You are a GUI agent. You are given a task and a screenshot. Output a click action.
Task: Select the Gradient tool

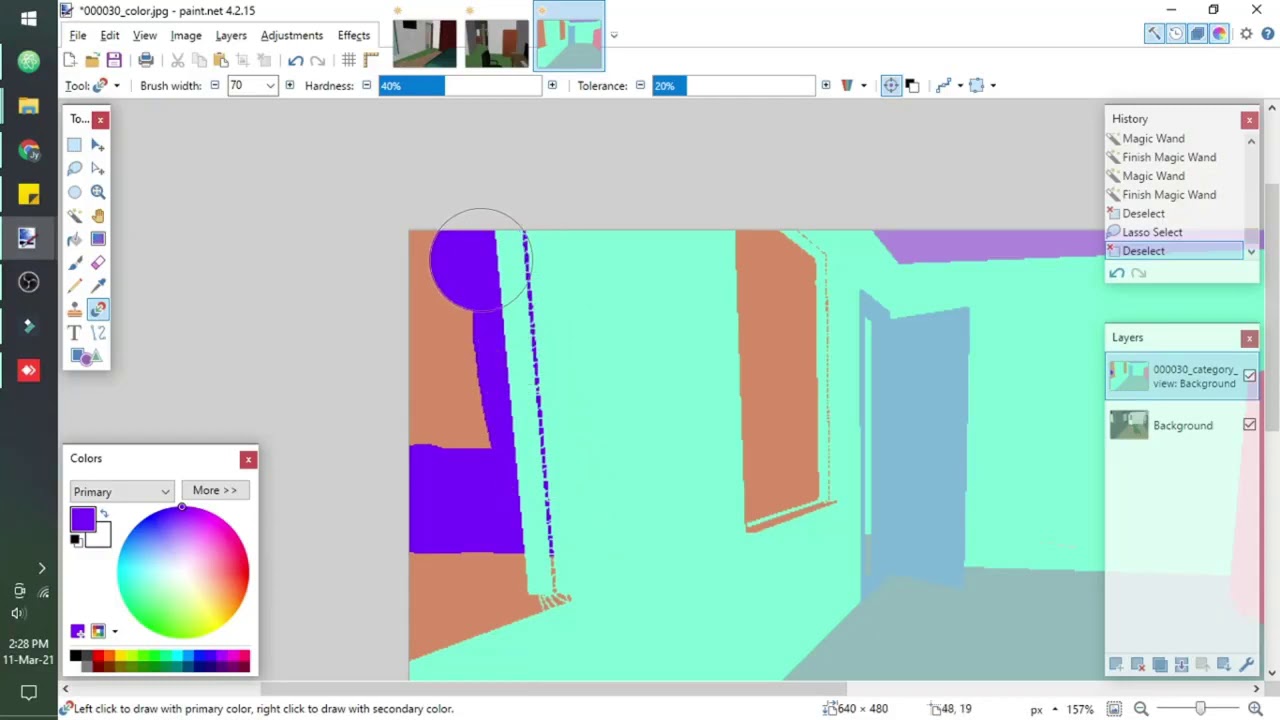tap(98, 239)
